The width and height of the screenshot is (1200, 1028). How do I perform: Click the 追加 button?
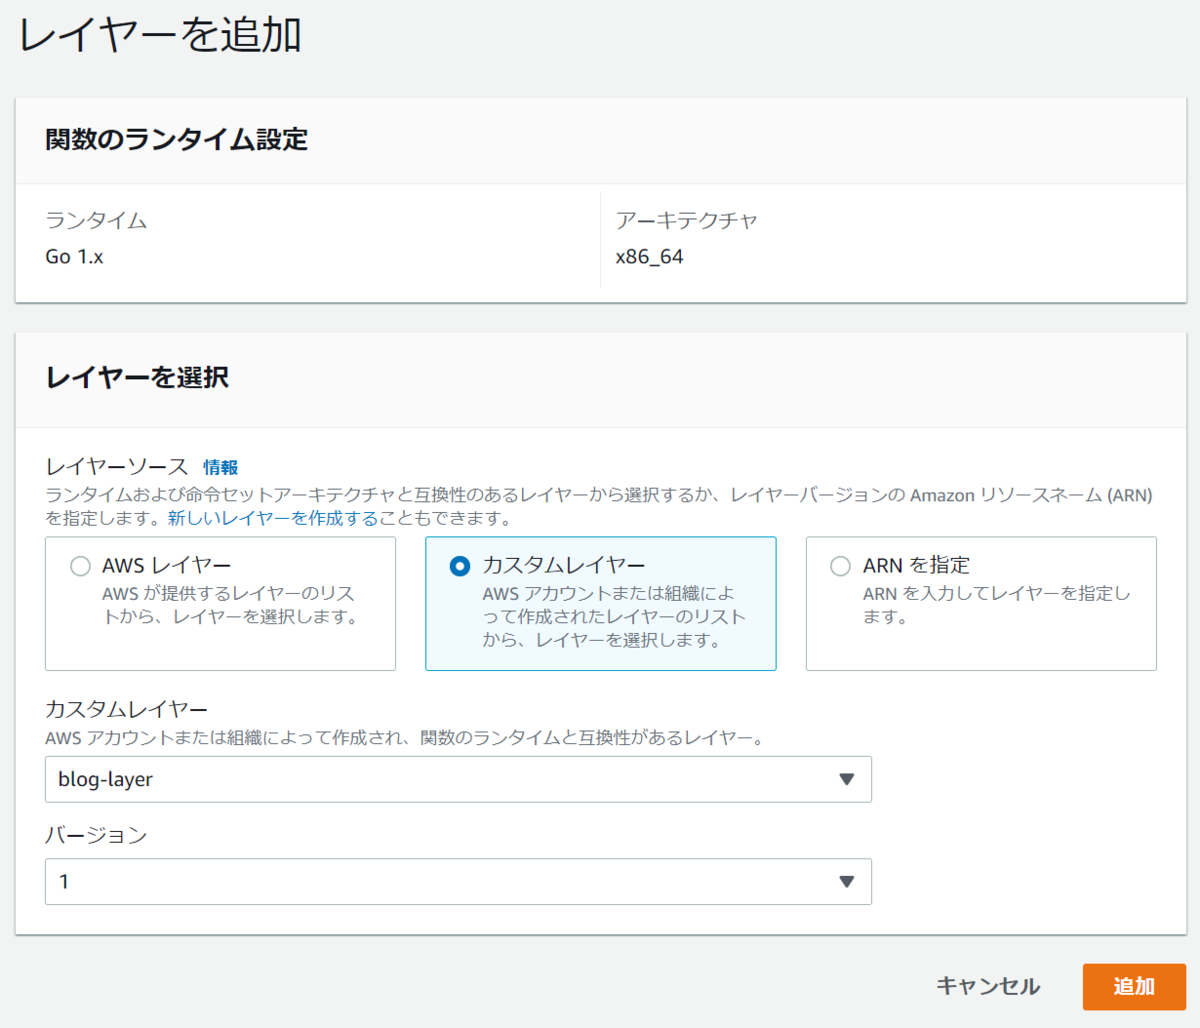click(1134, 986)
